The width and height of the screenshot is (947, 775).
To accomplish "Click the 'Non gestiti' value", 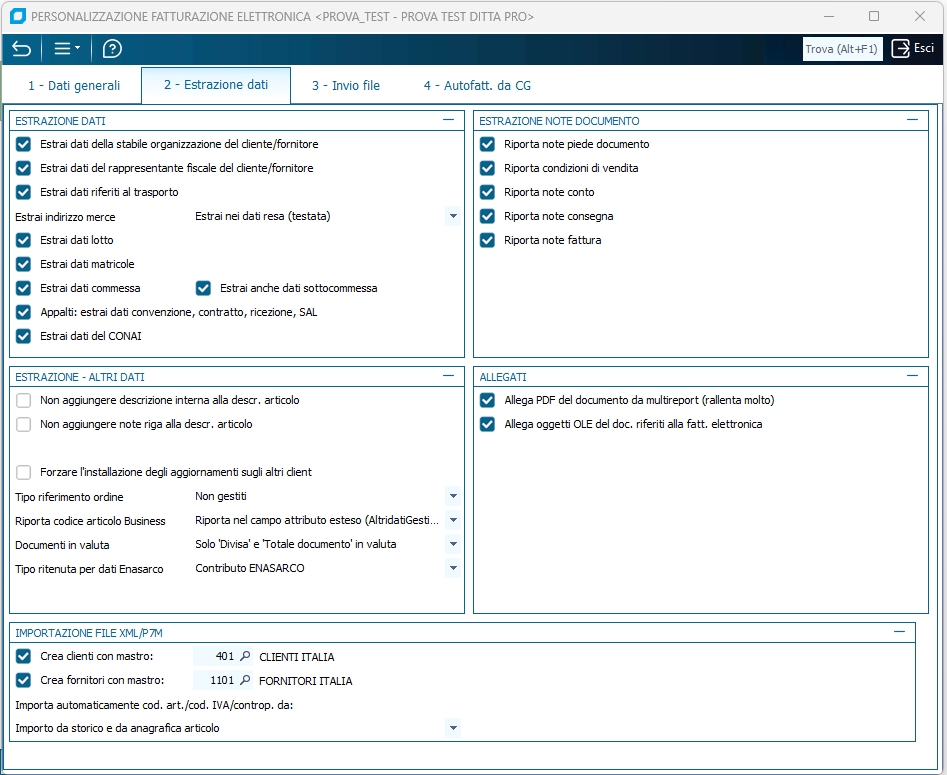I will point(221,497).
